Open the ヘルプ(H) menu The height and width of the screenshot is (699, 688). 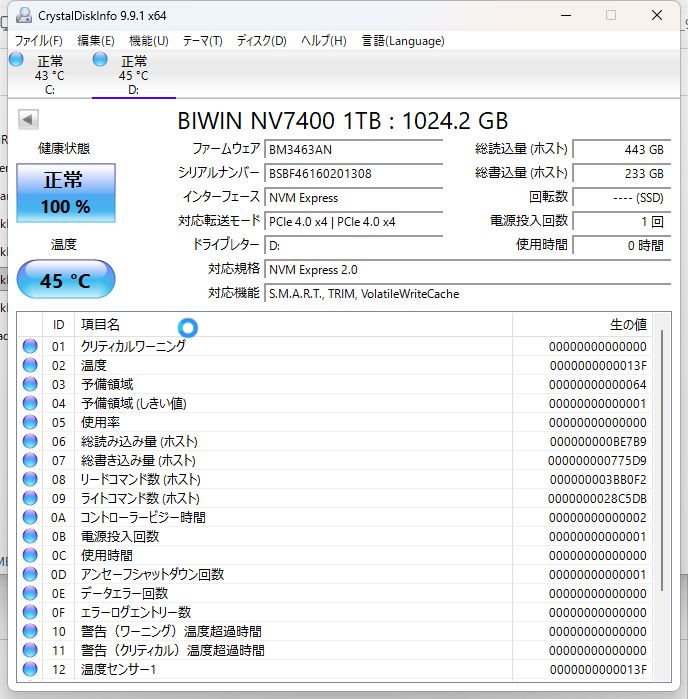tap(324, 41)
